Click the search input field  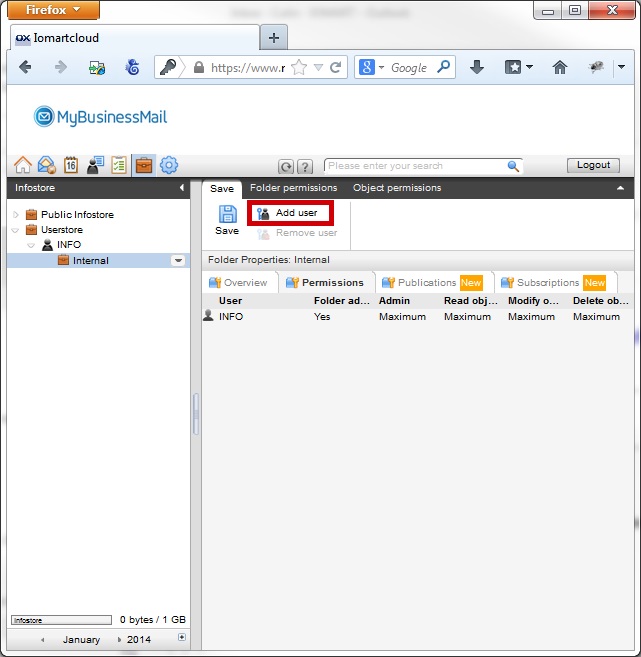[x=417, y=166]
